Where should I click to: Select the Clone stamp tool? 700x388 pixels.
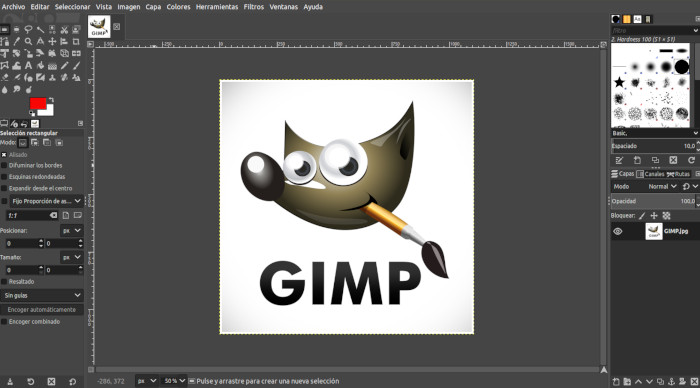(52, 78)
